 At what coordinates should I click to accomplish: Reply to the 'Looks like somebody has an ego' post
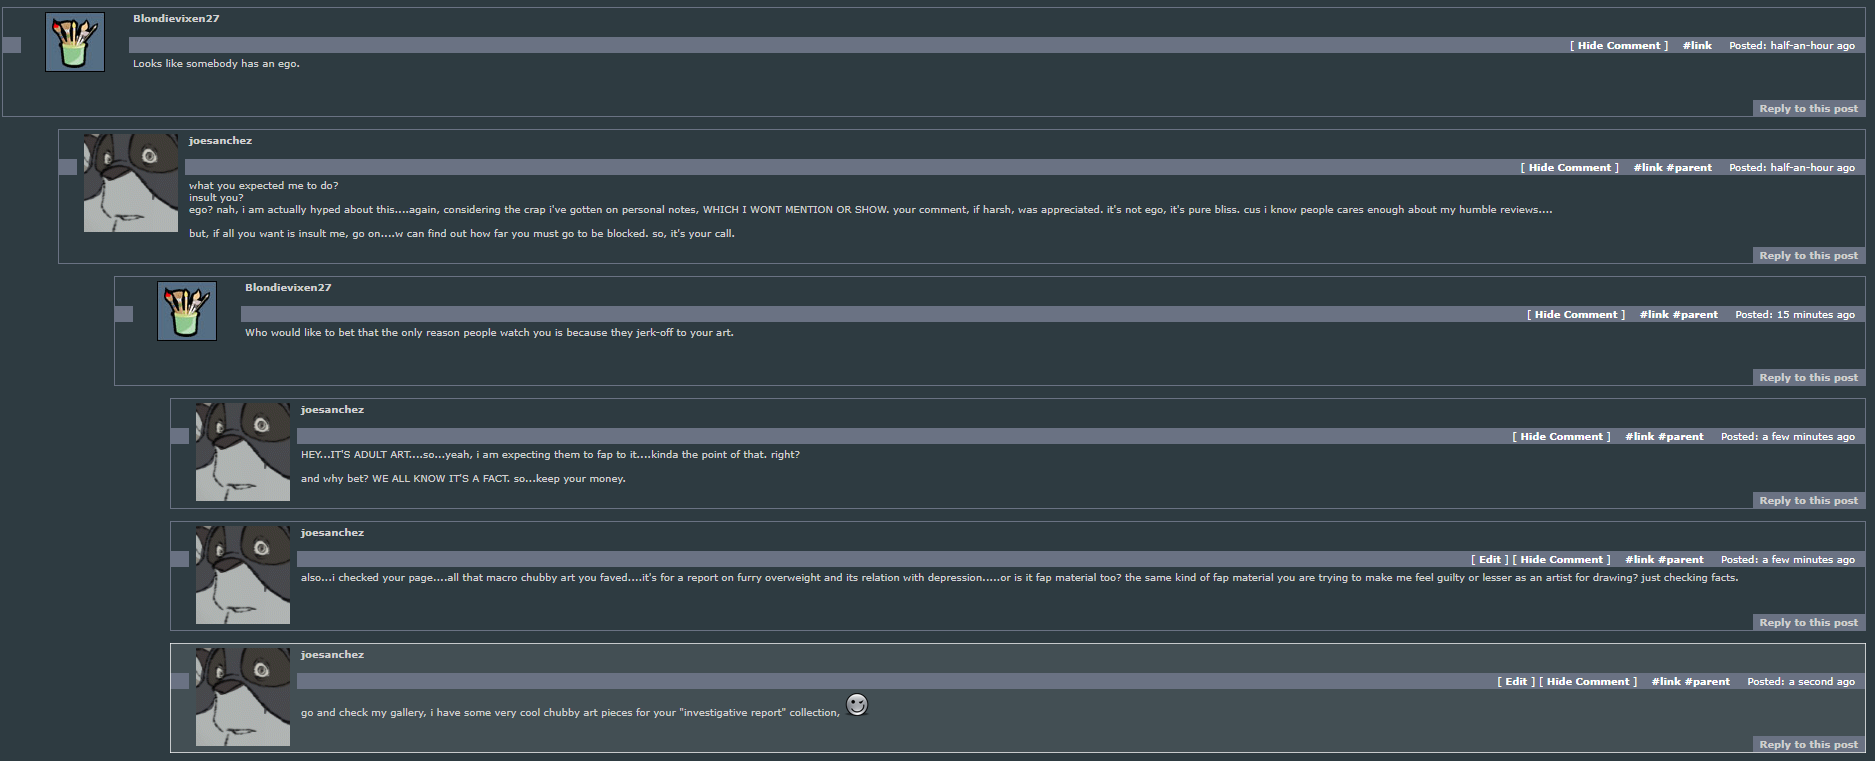(1808, 109)
